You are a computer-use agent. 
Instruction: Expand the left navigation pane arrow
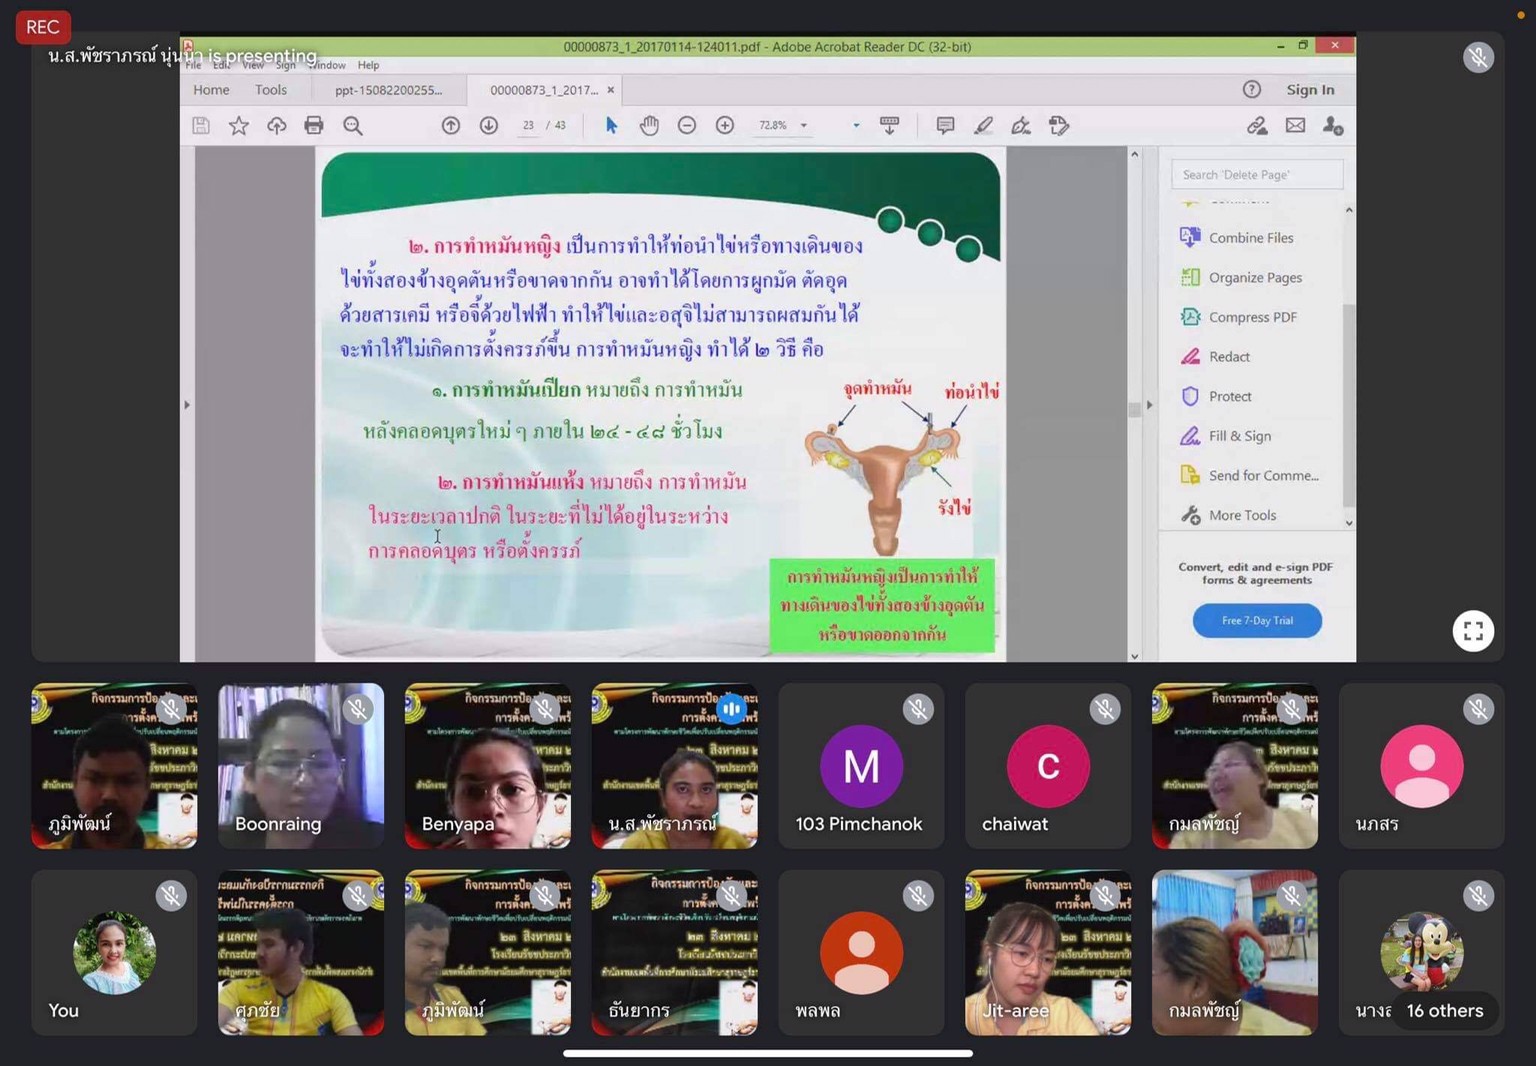pos(187,405)
